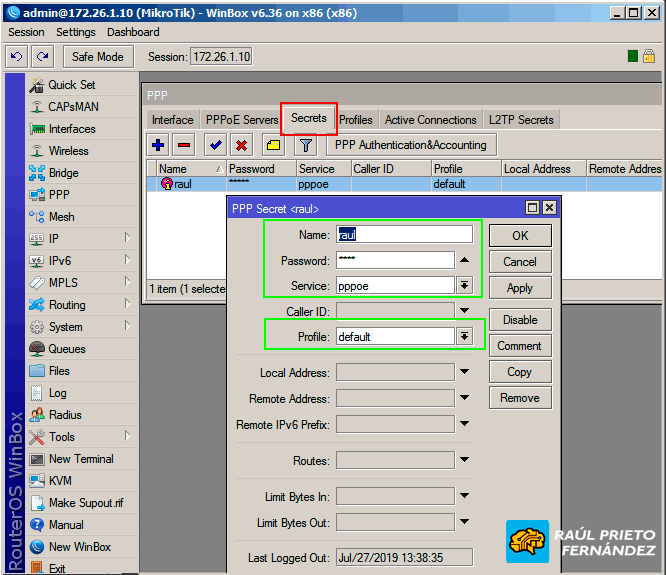Switch to the Profiles tab
Screen dimensions: 666x575
[355, 120]
